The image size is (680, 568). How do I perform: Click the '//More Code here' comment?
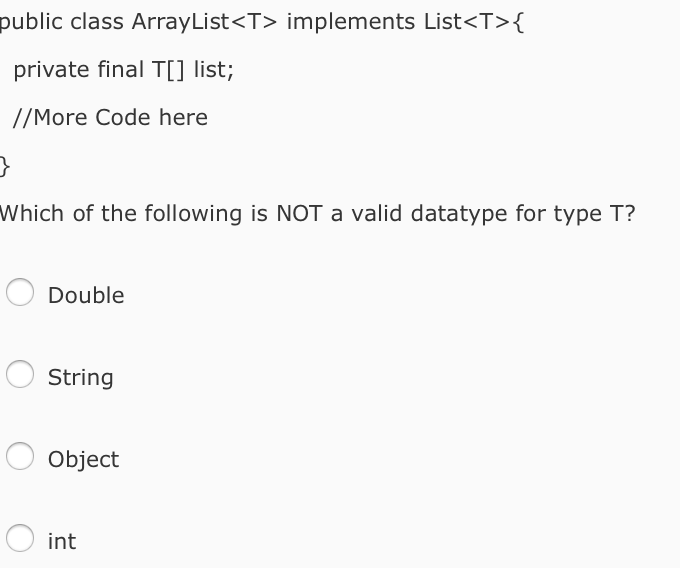111,118
